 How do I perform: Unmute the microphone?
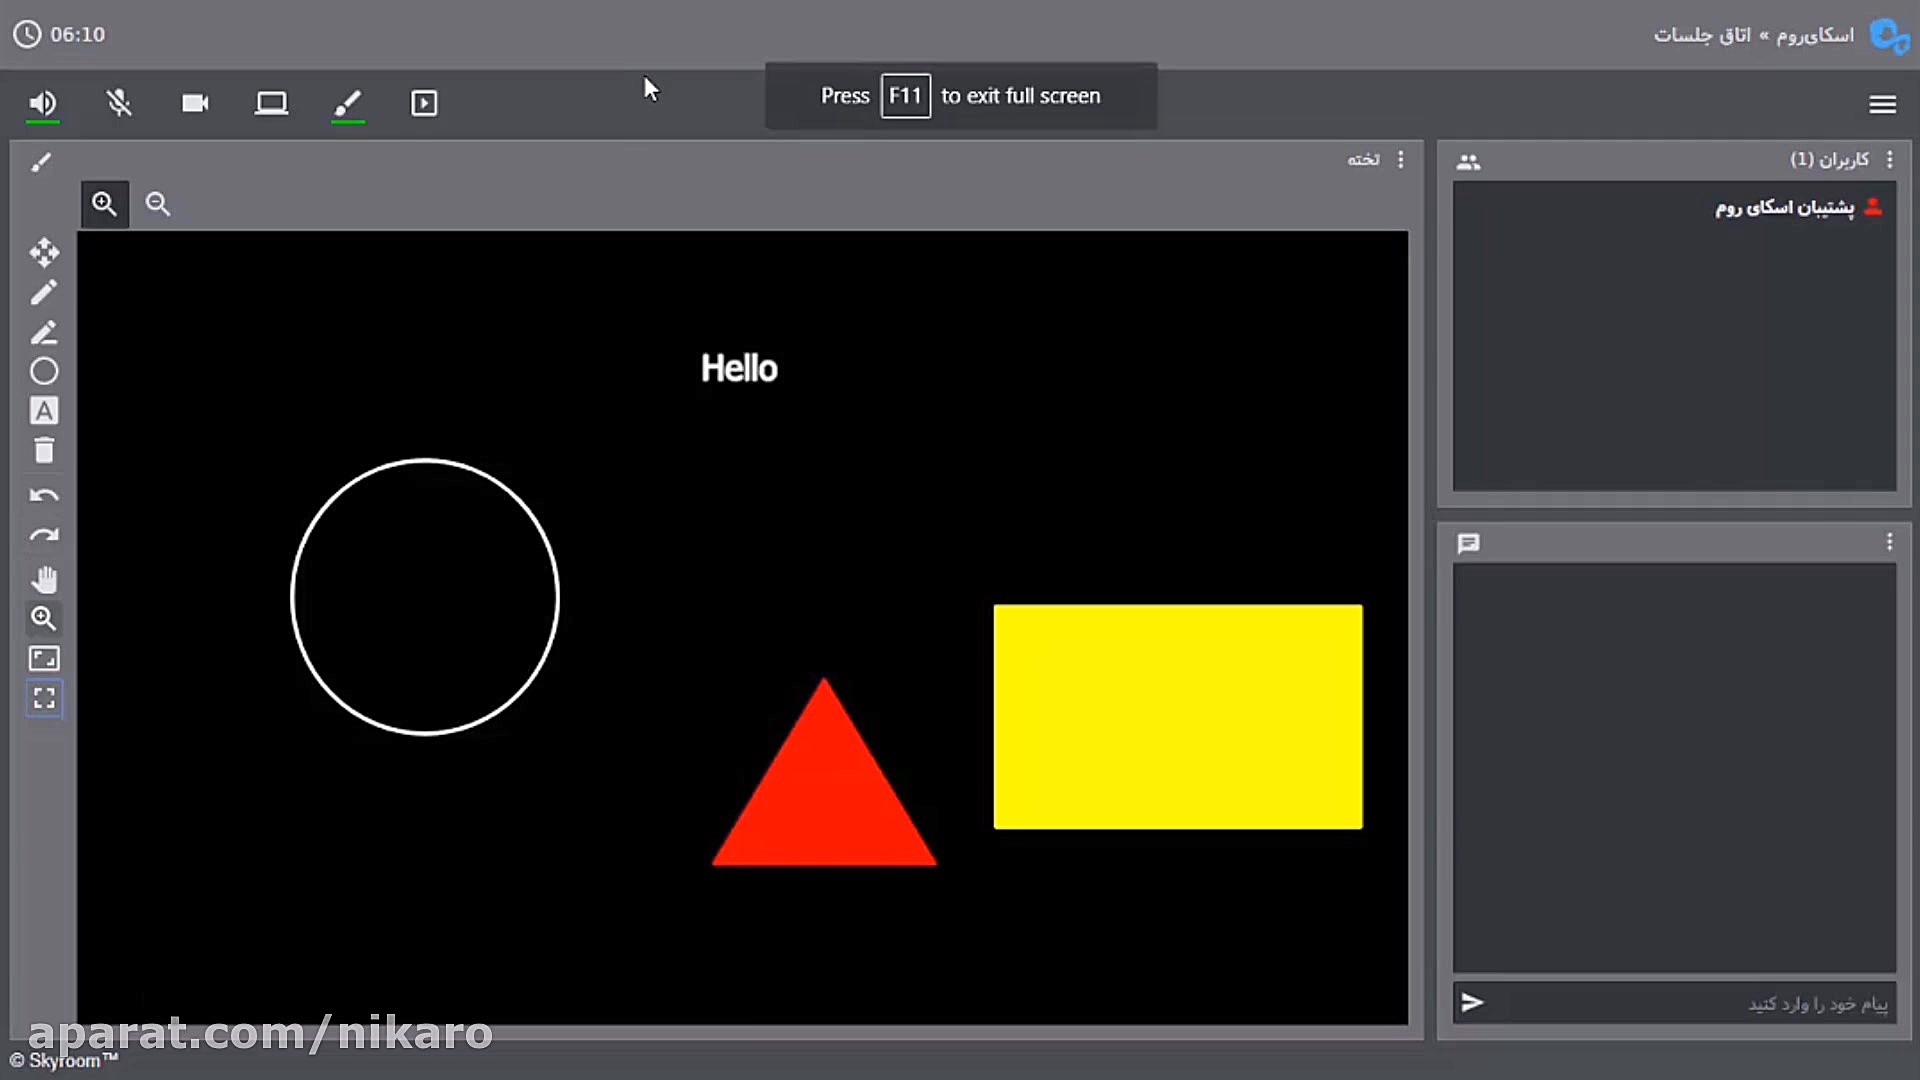pyautogui.click(x=119, y=103)
